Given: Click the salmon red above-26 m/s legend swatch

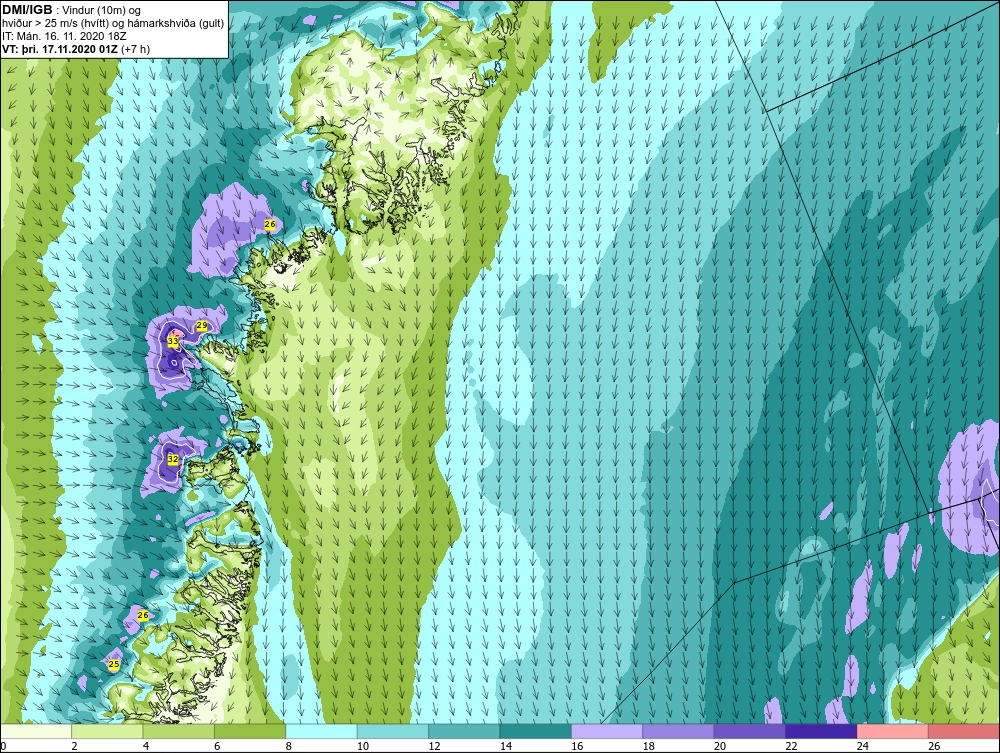Looking at the screenshot, I should click(964, 731).
